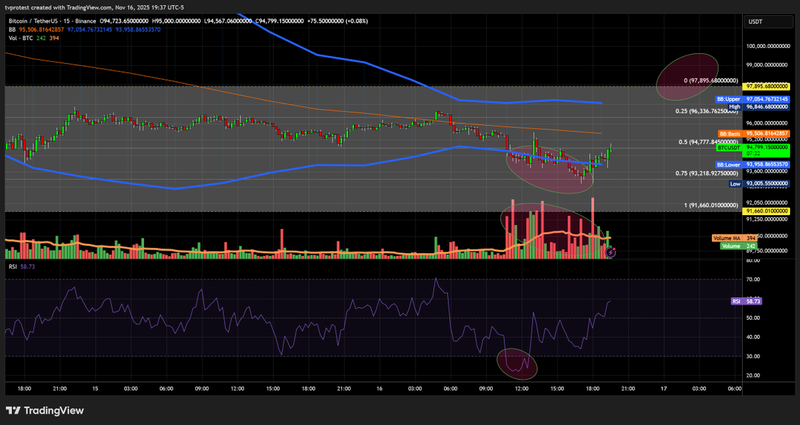The width and height of the screenshot is (800, 425).
Task: Click the High price label
Action: (x=734, y=109)
